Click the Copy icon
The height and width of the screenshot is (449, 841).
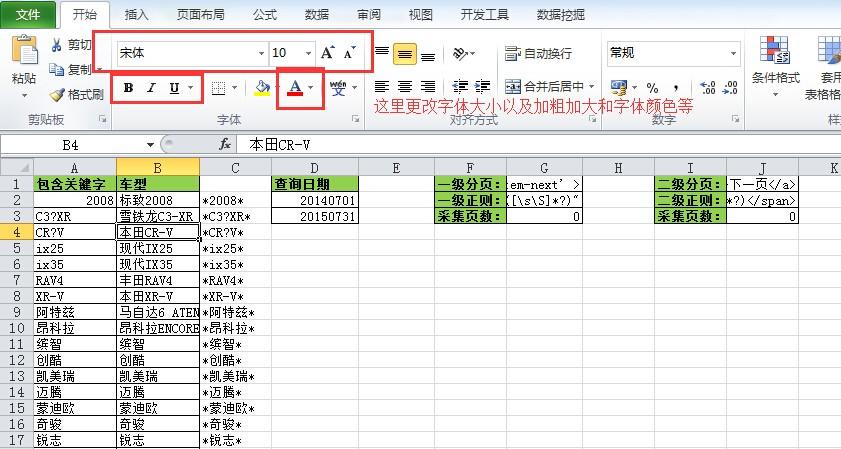point(57,69)
